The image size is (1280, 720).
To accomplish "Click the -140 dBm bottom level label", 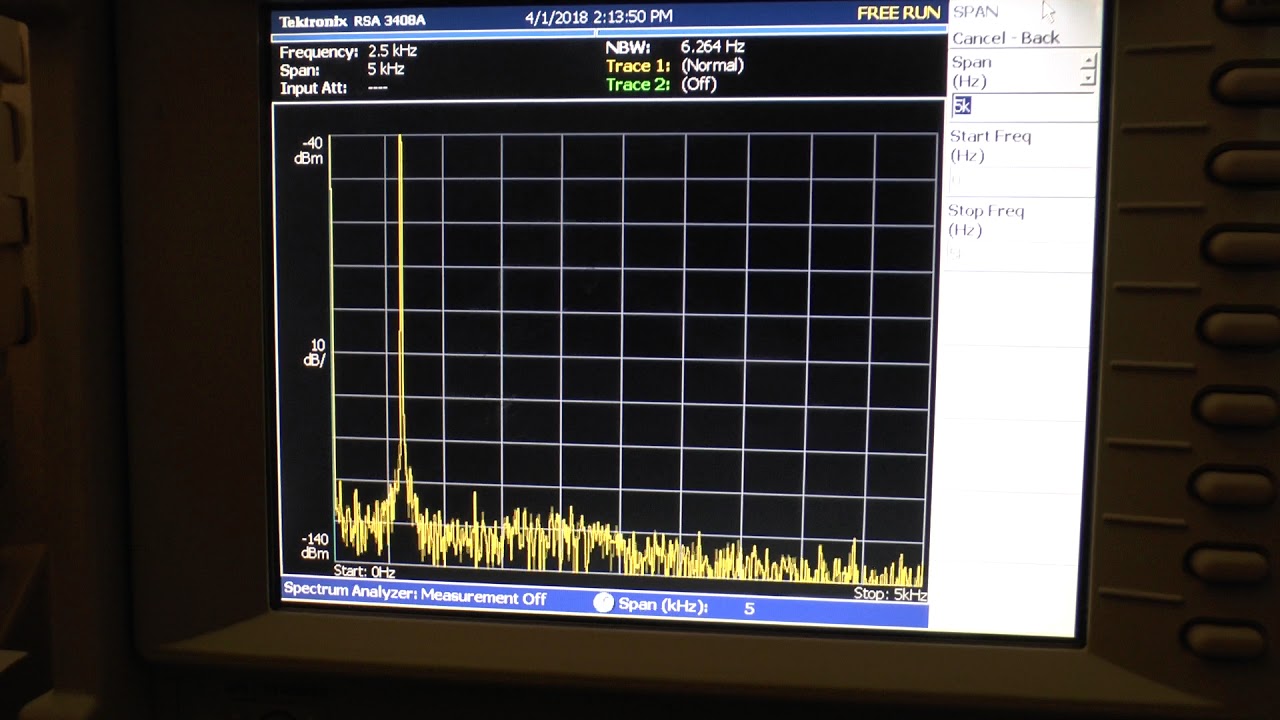I will point(314,546).
